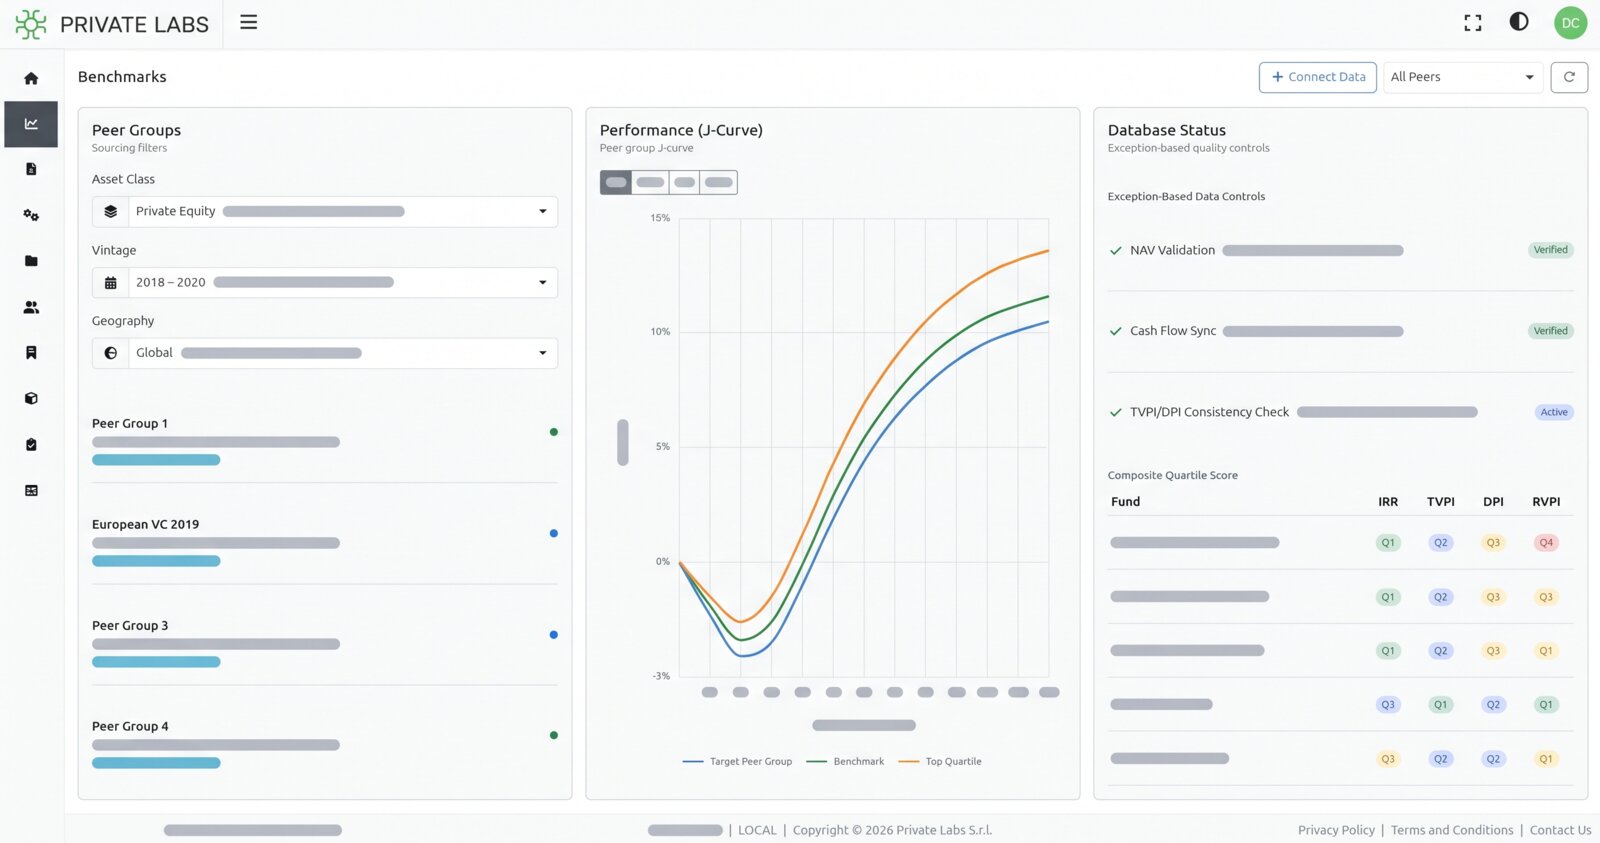This screenshot has width=1600, height=843.
Task: Open the clipboard check icon in sidebar
Action: (x=31, y=444)
